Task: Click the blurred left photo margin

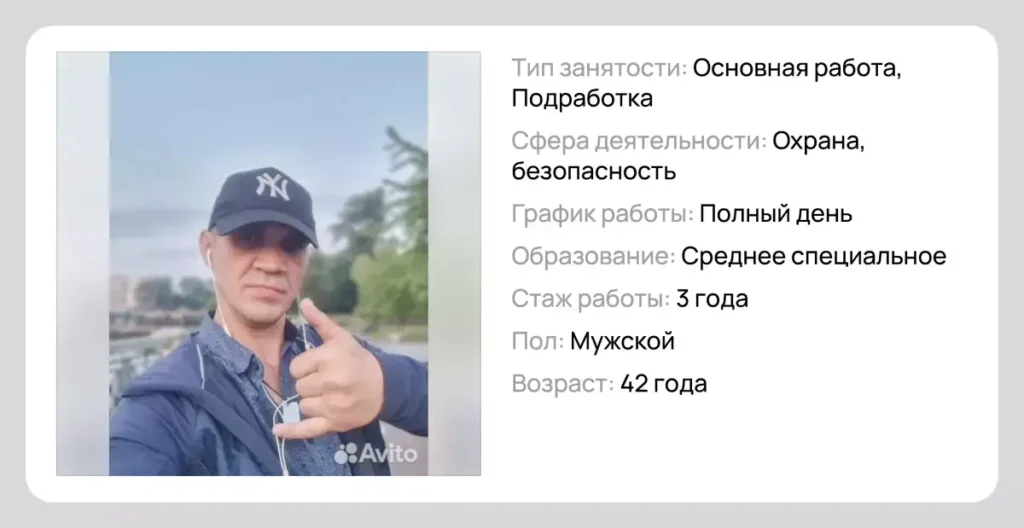Action: pyautogui.click(x=83, y=263)
